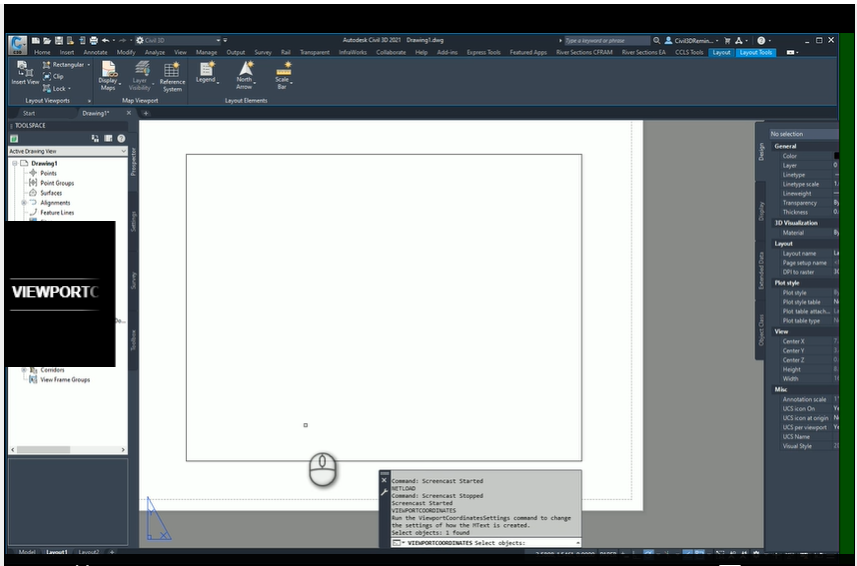Image resolution: width=857 pixels, height=566 pixels.
Task: Expand the Layout Viewports panel launcher arrow
Action: [x=89, y=101]
